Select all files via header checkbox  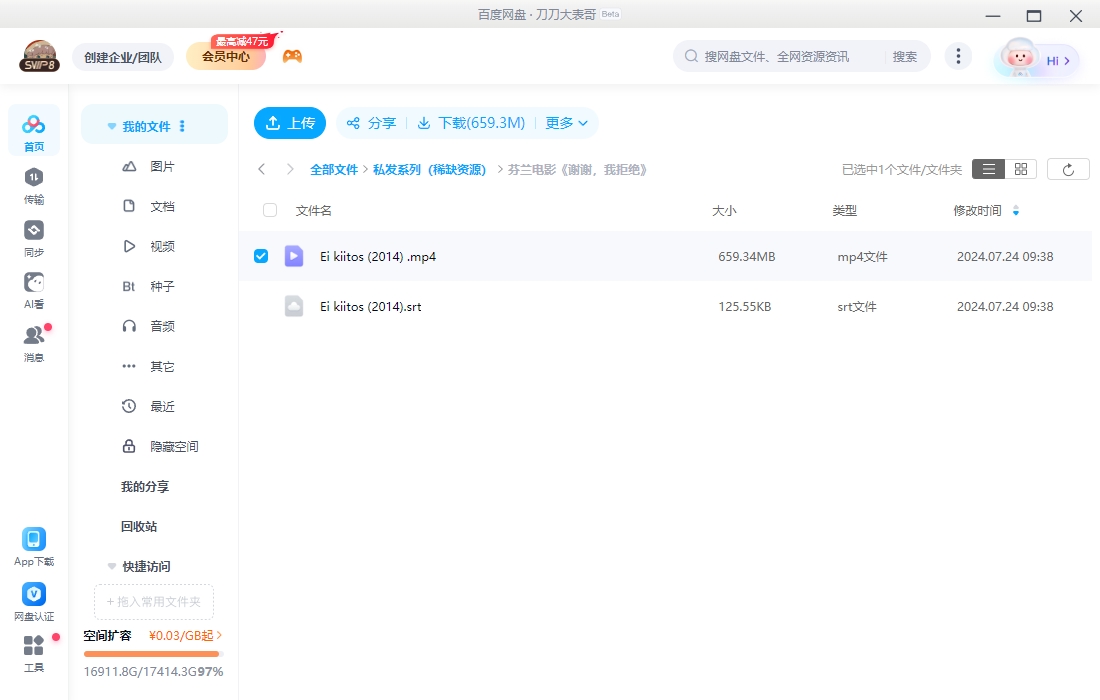point(268,210)
